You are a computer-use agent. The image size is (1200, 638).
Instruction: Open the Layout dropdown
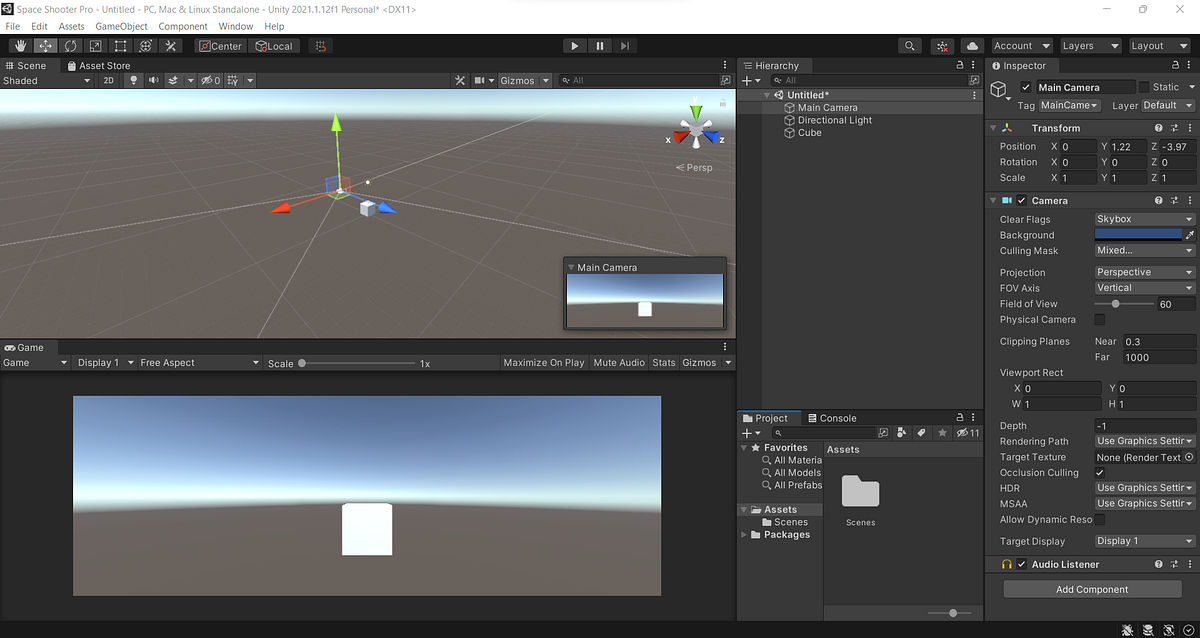point(1159,45)
